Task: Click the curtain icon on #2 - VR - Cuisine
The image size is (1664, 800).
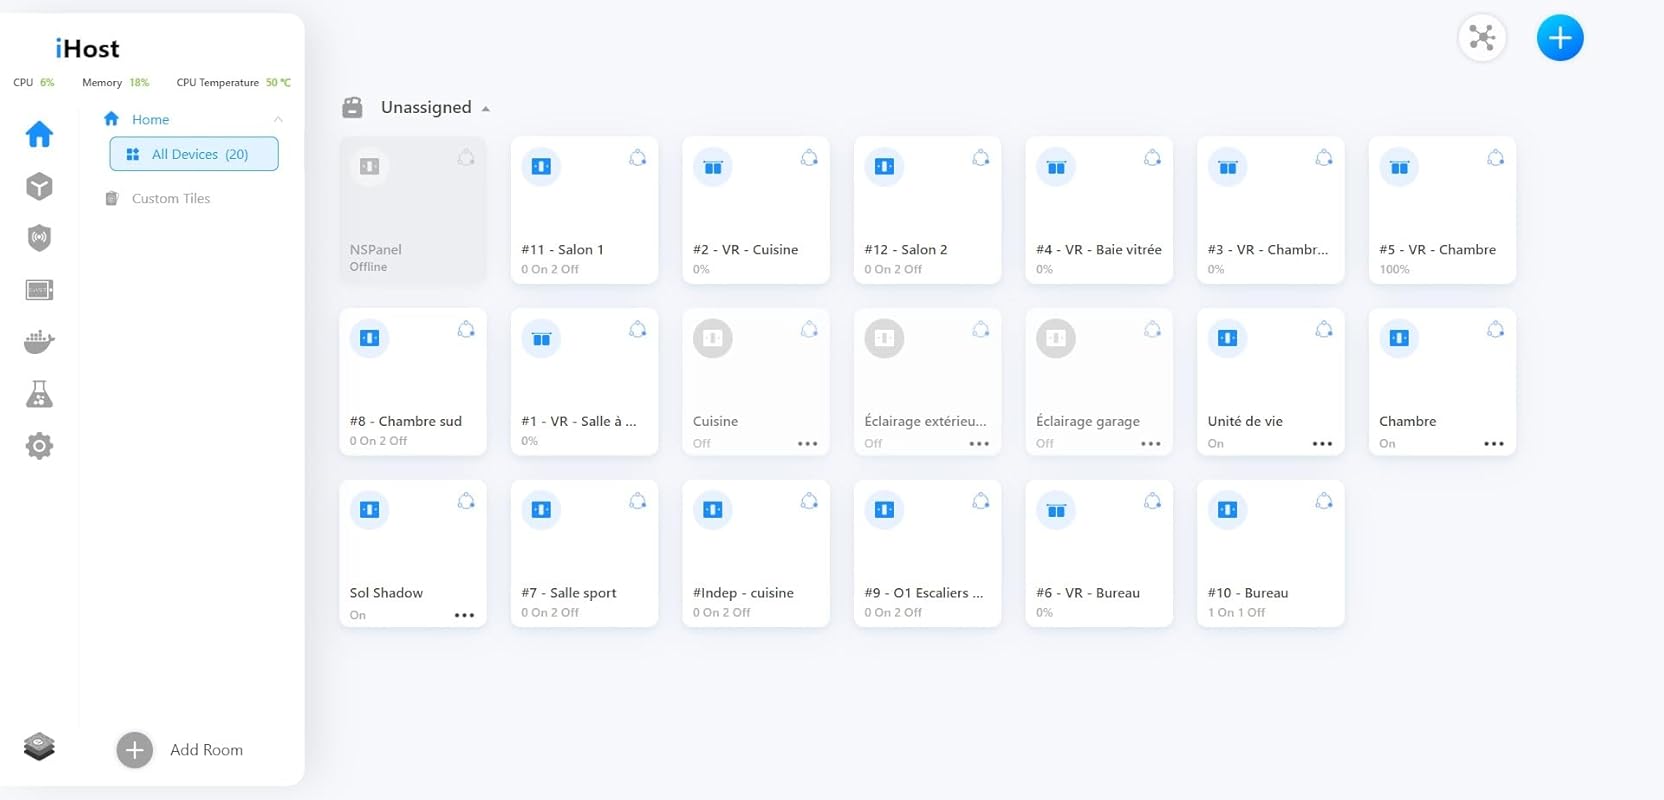Action: pyautogui.click(x=713, y=167)
